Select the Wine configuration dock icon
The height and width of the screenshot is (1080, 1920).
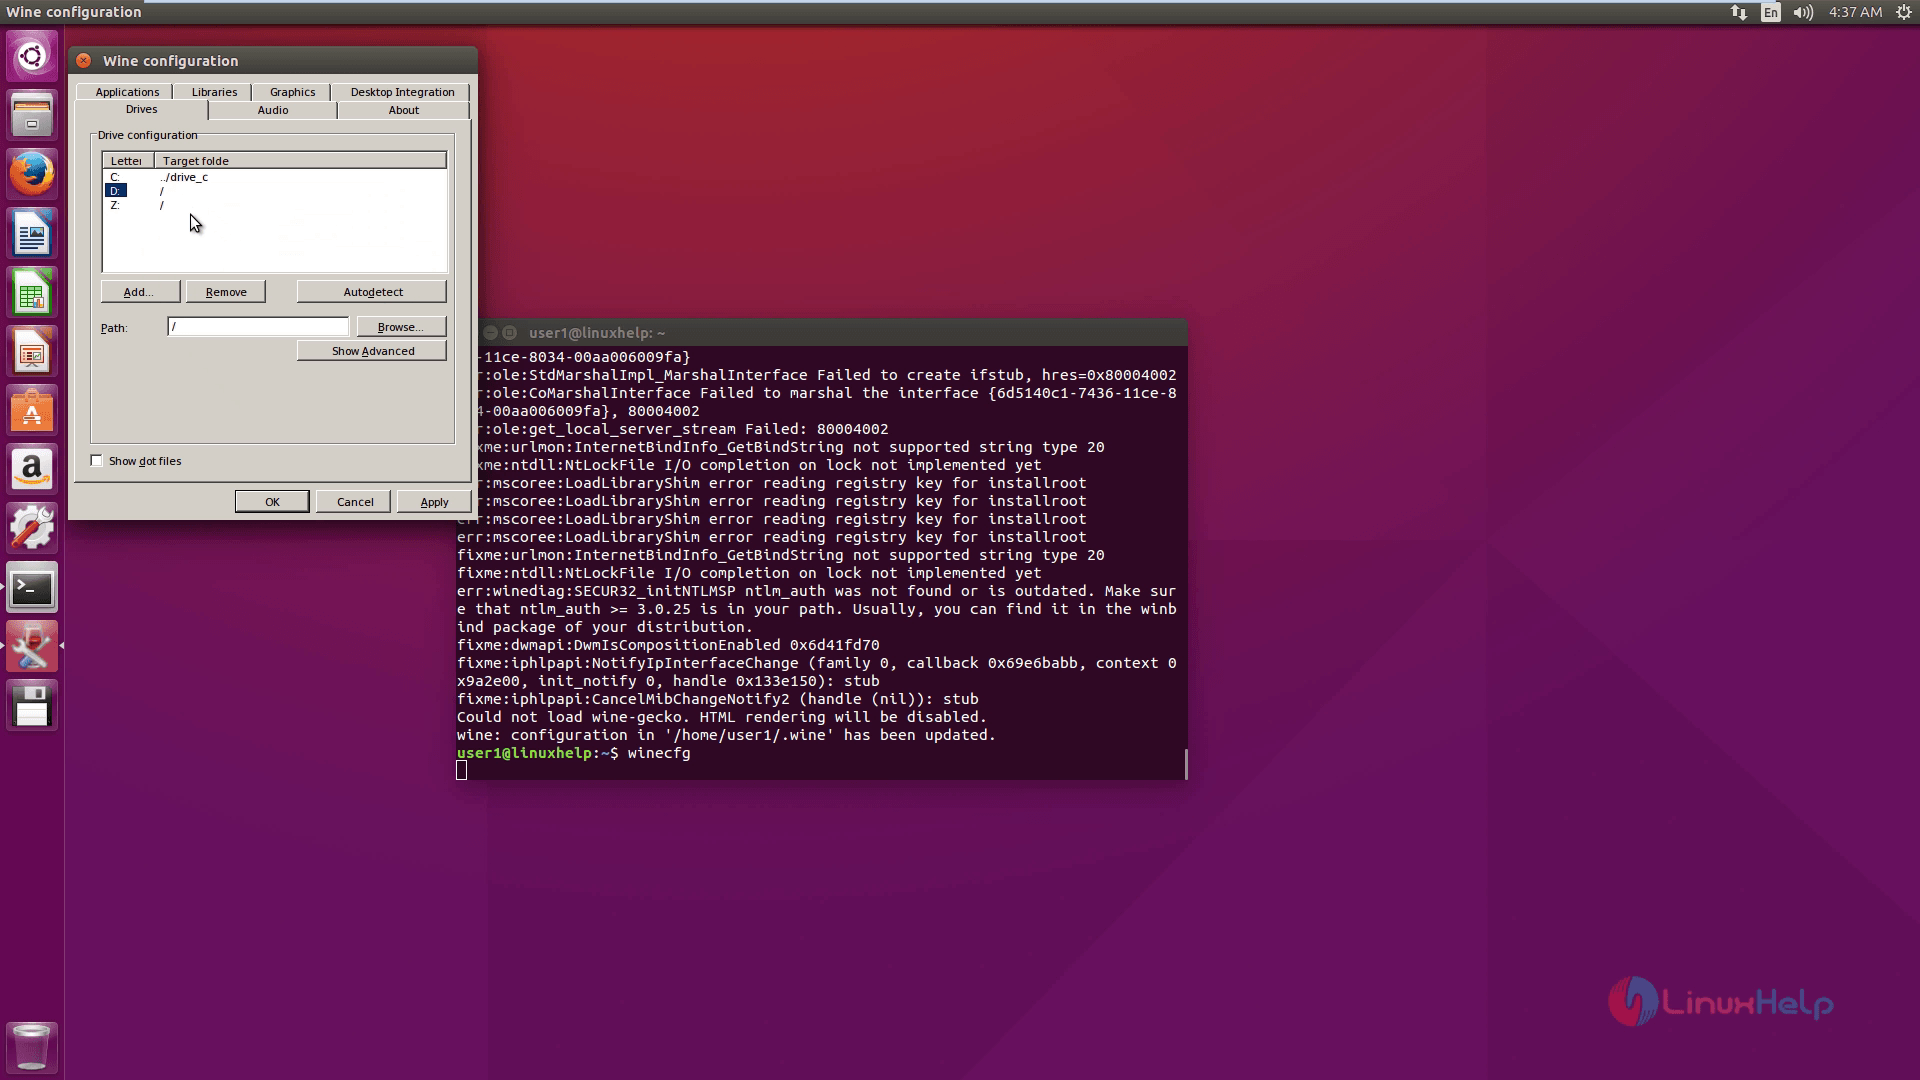click(32, 647)
